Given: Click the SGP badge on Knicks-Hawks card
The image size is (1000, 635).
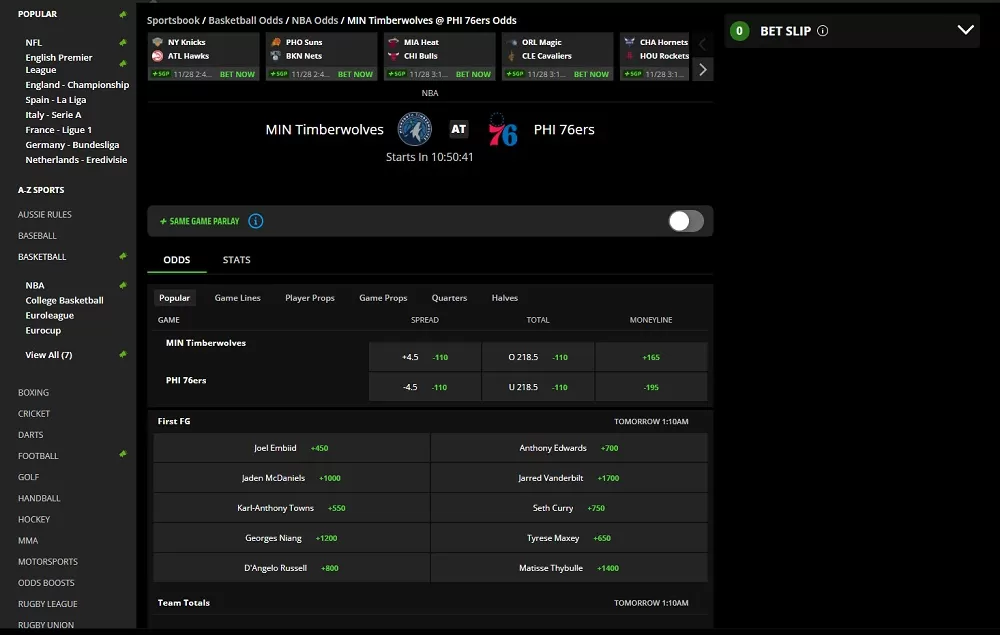Looking at the screenshot, I should point(161,74).
